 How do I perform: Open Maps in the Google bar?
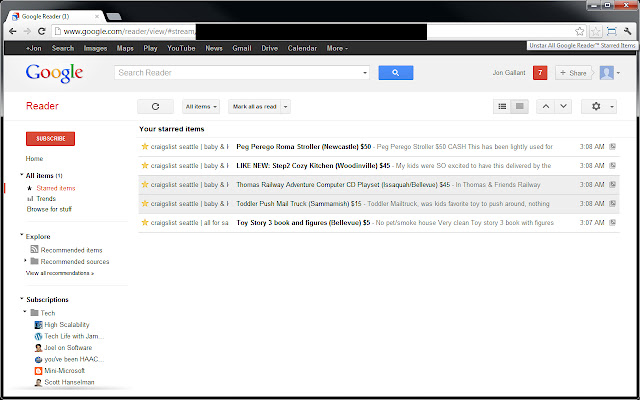[x=125, y=48]
